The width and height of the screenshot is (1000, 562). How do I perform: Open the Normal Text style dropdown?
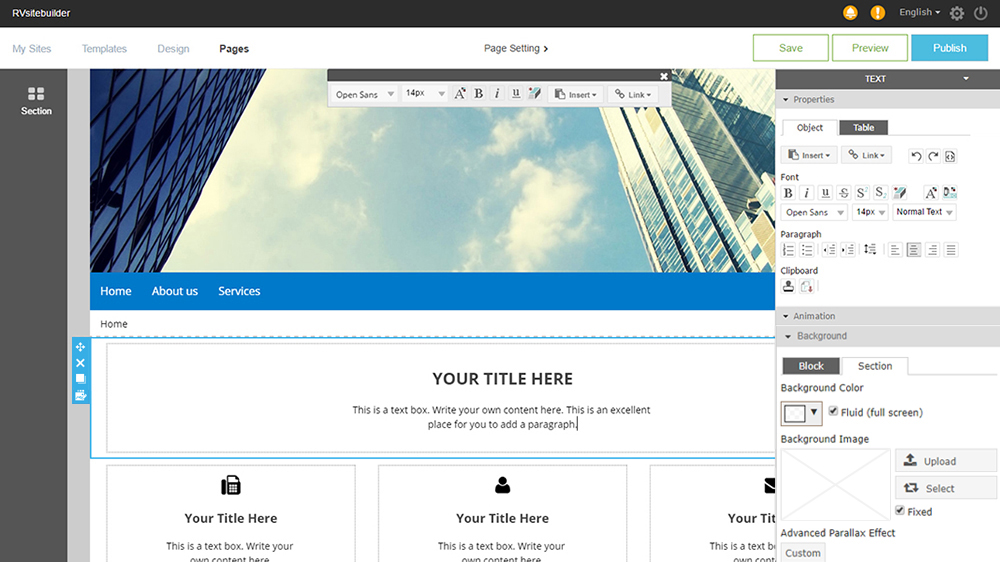pyautogui.click(x=924, y=212)
